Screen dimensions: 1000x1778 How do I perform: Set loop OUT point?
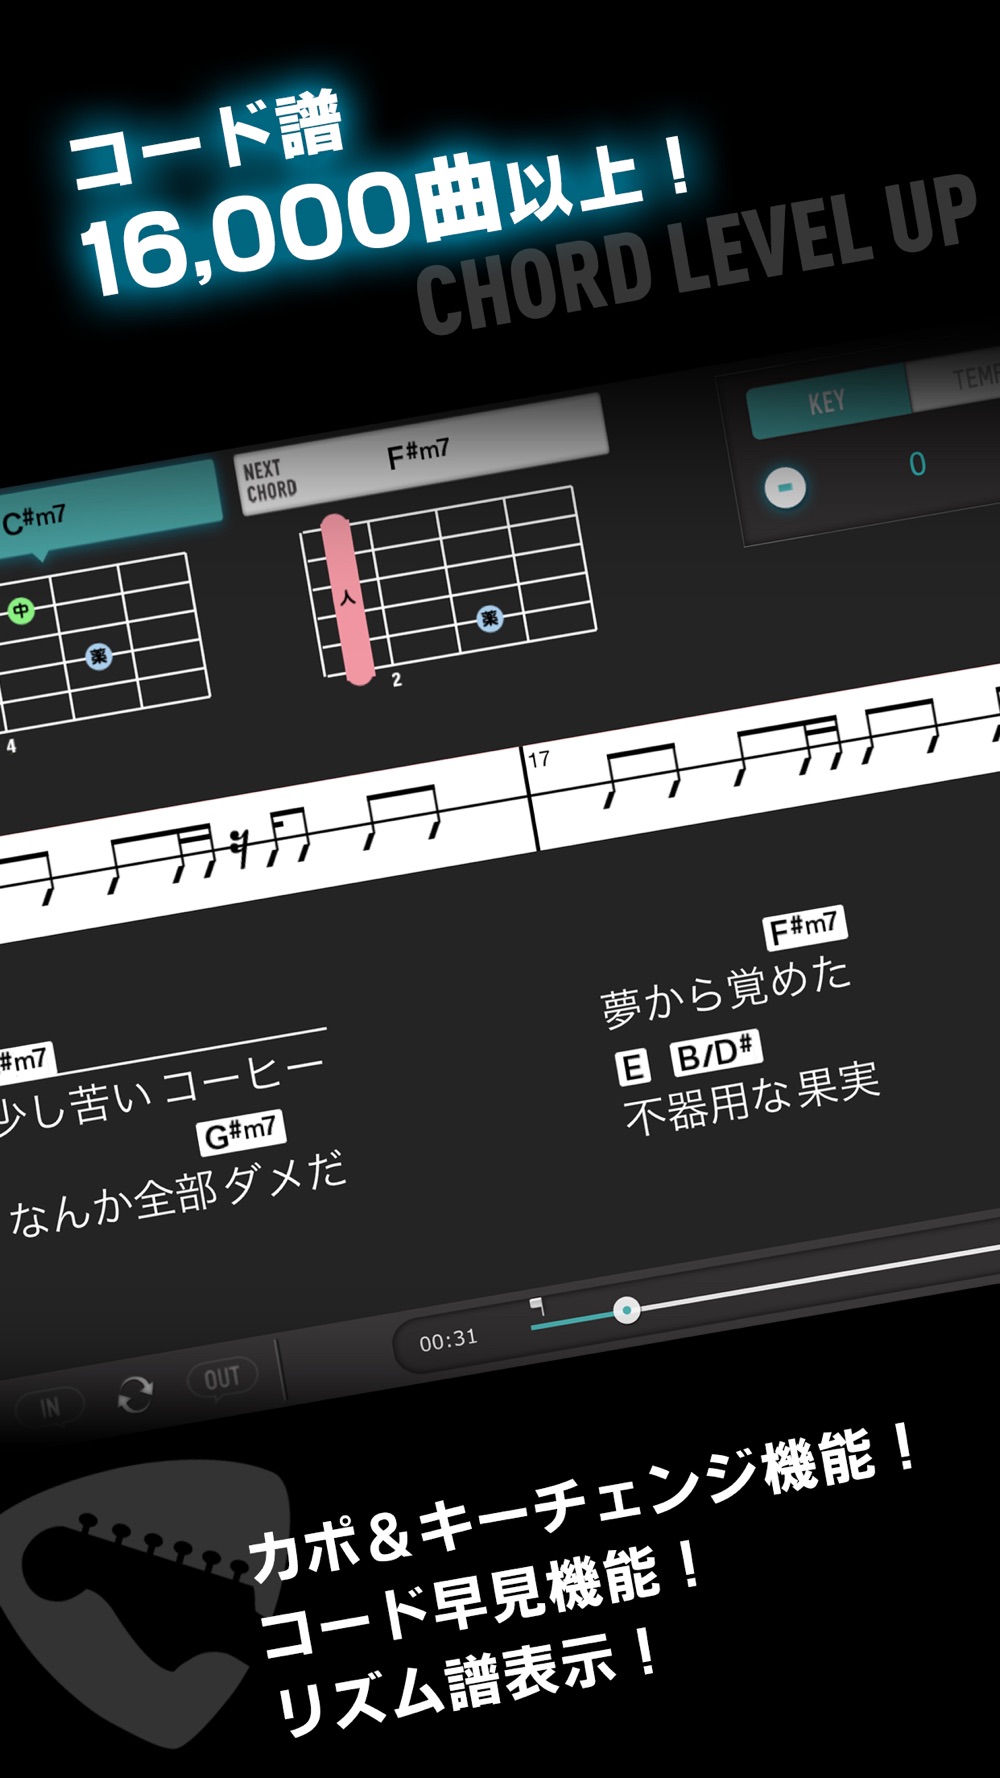(222, 1379)
